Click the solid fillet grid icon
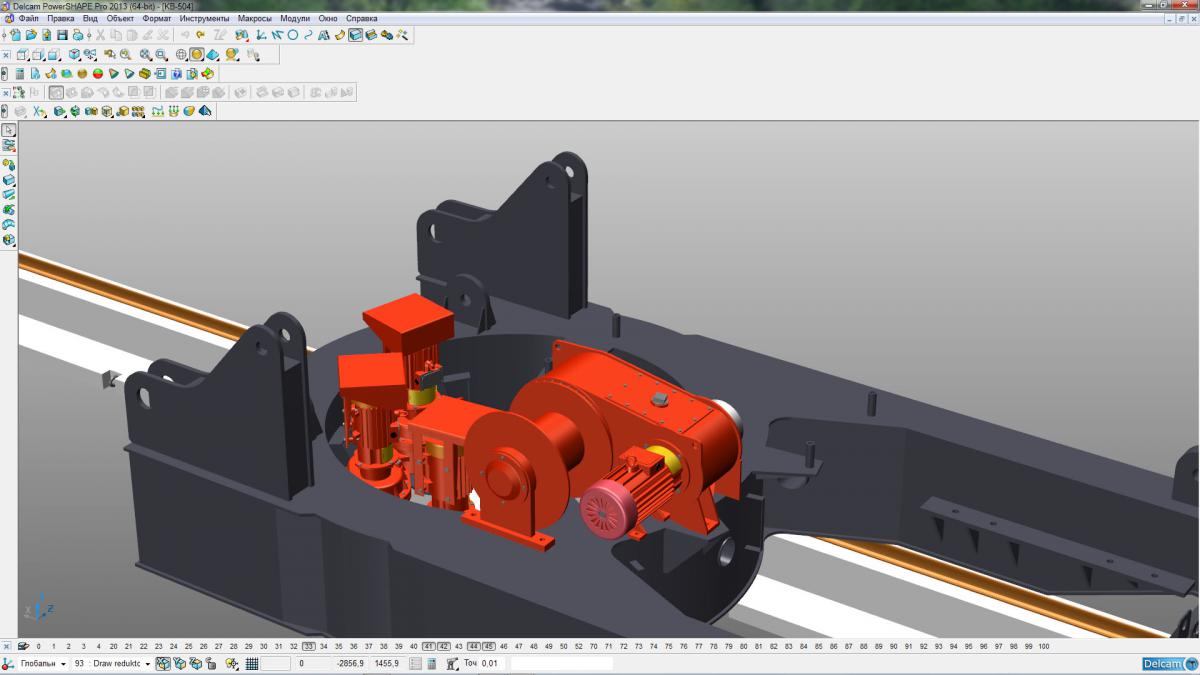The width and height of the screenshot is (1200, 675). (137, 110)
